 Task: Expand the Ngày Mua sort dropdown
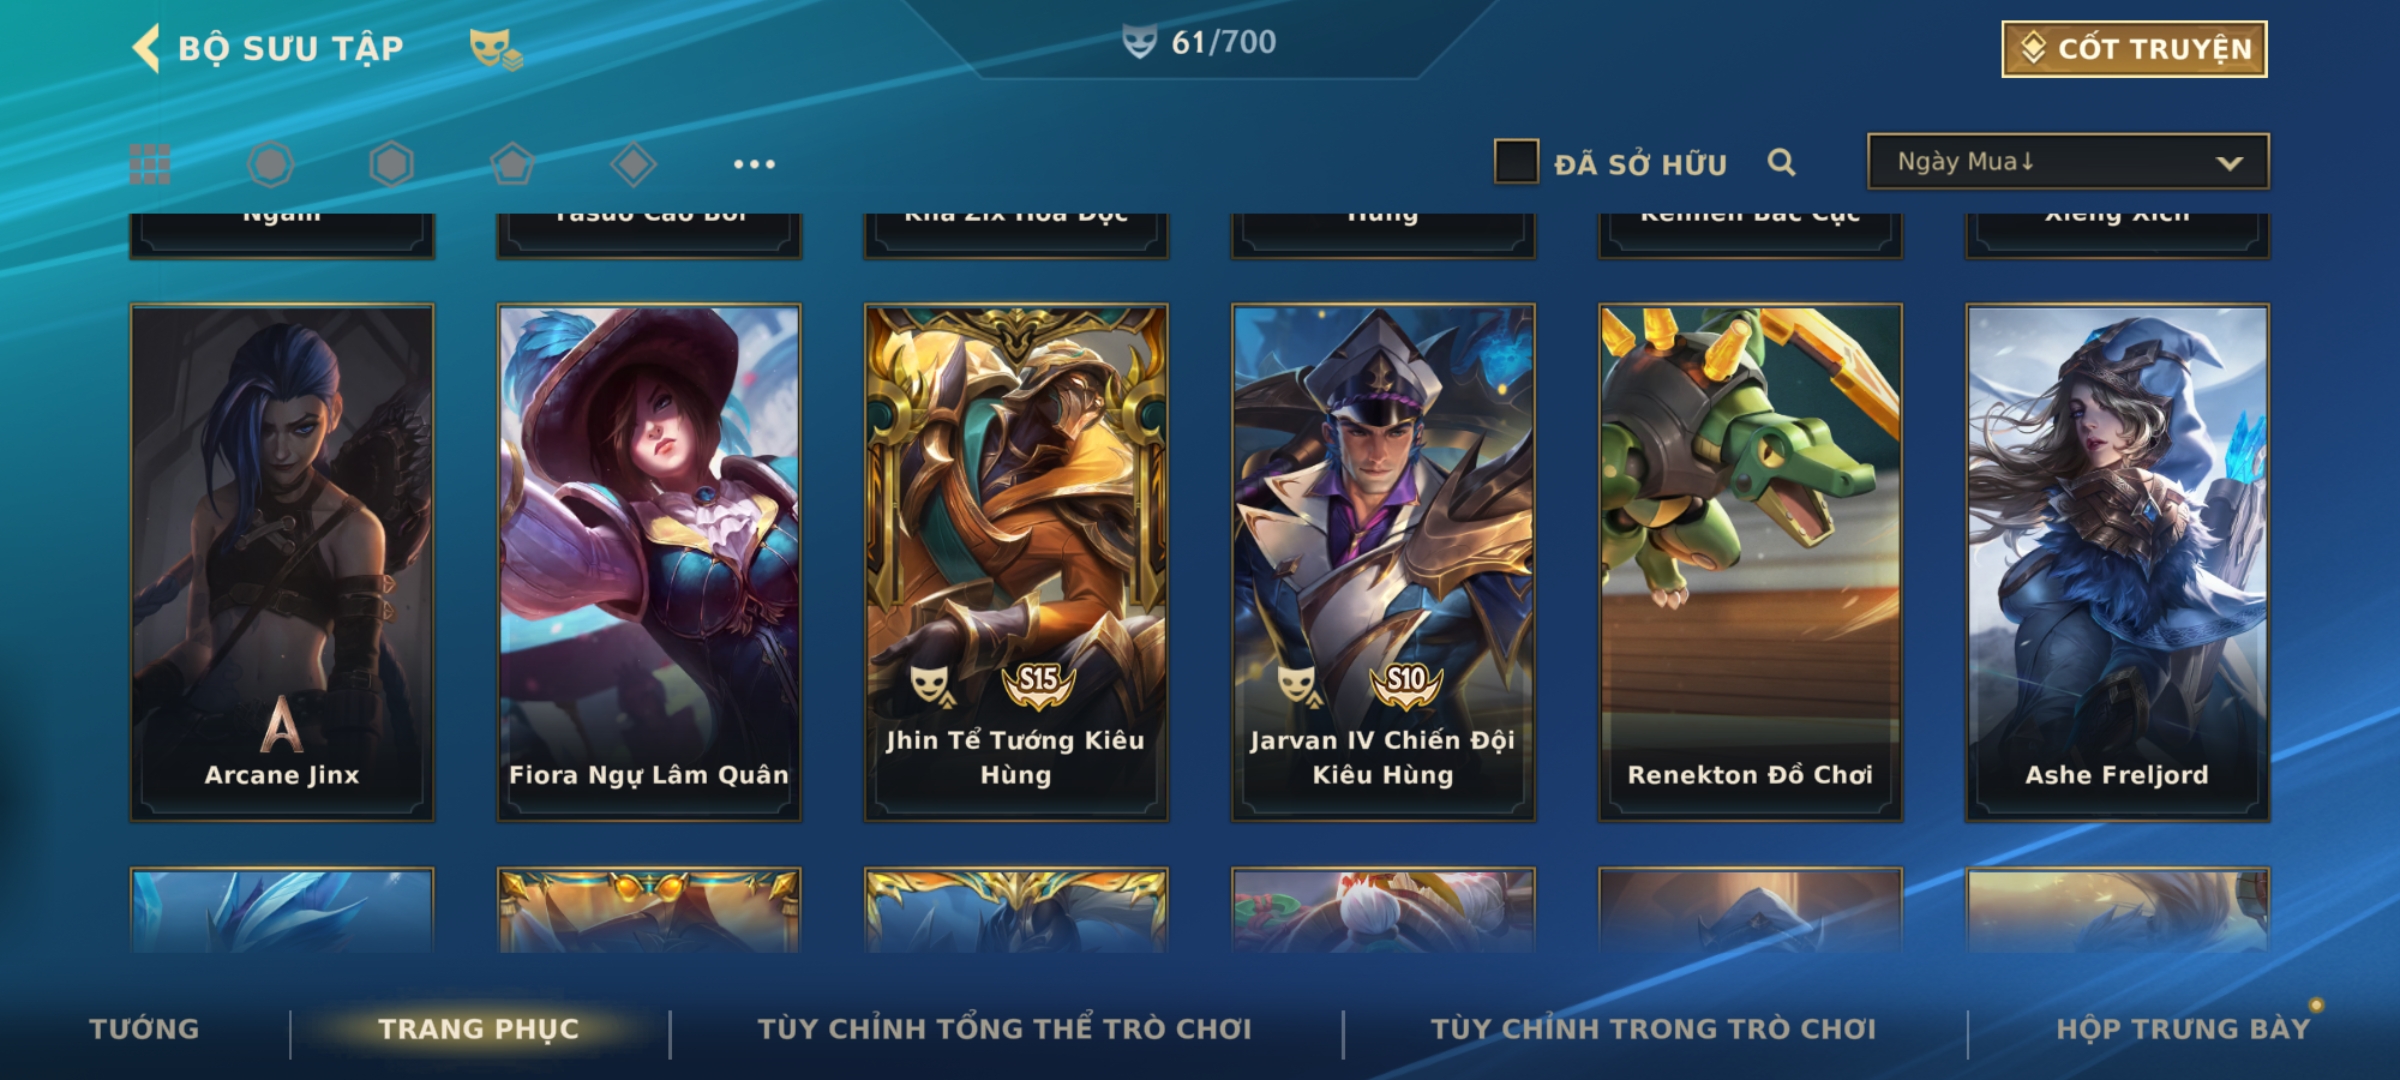pos(2068,161)
